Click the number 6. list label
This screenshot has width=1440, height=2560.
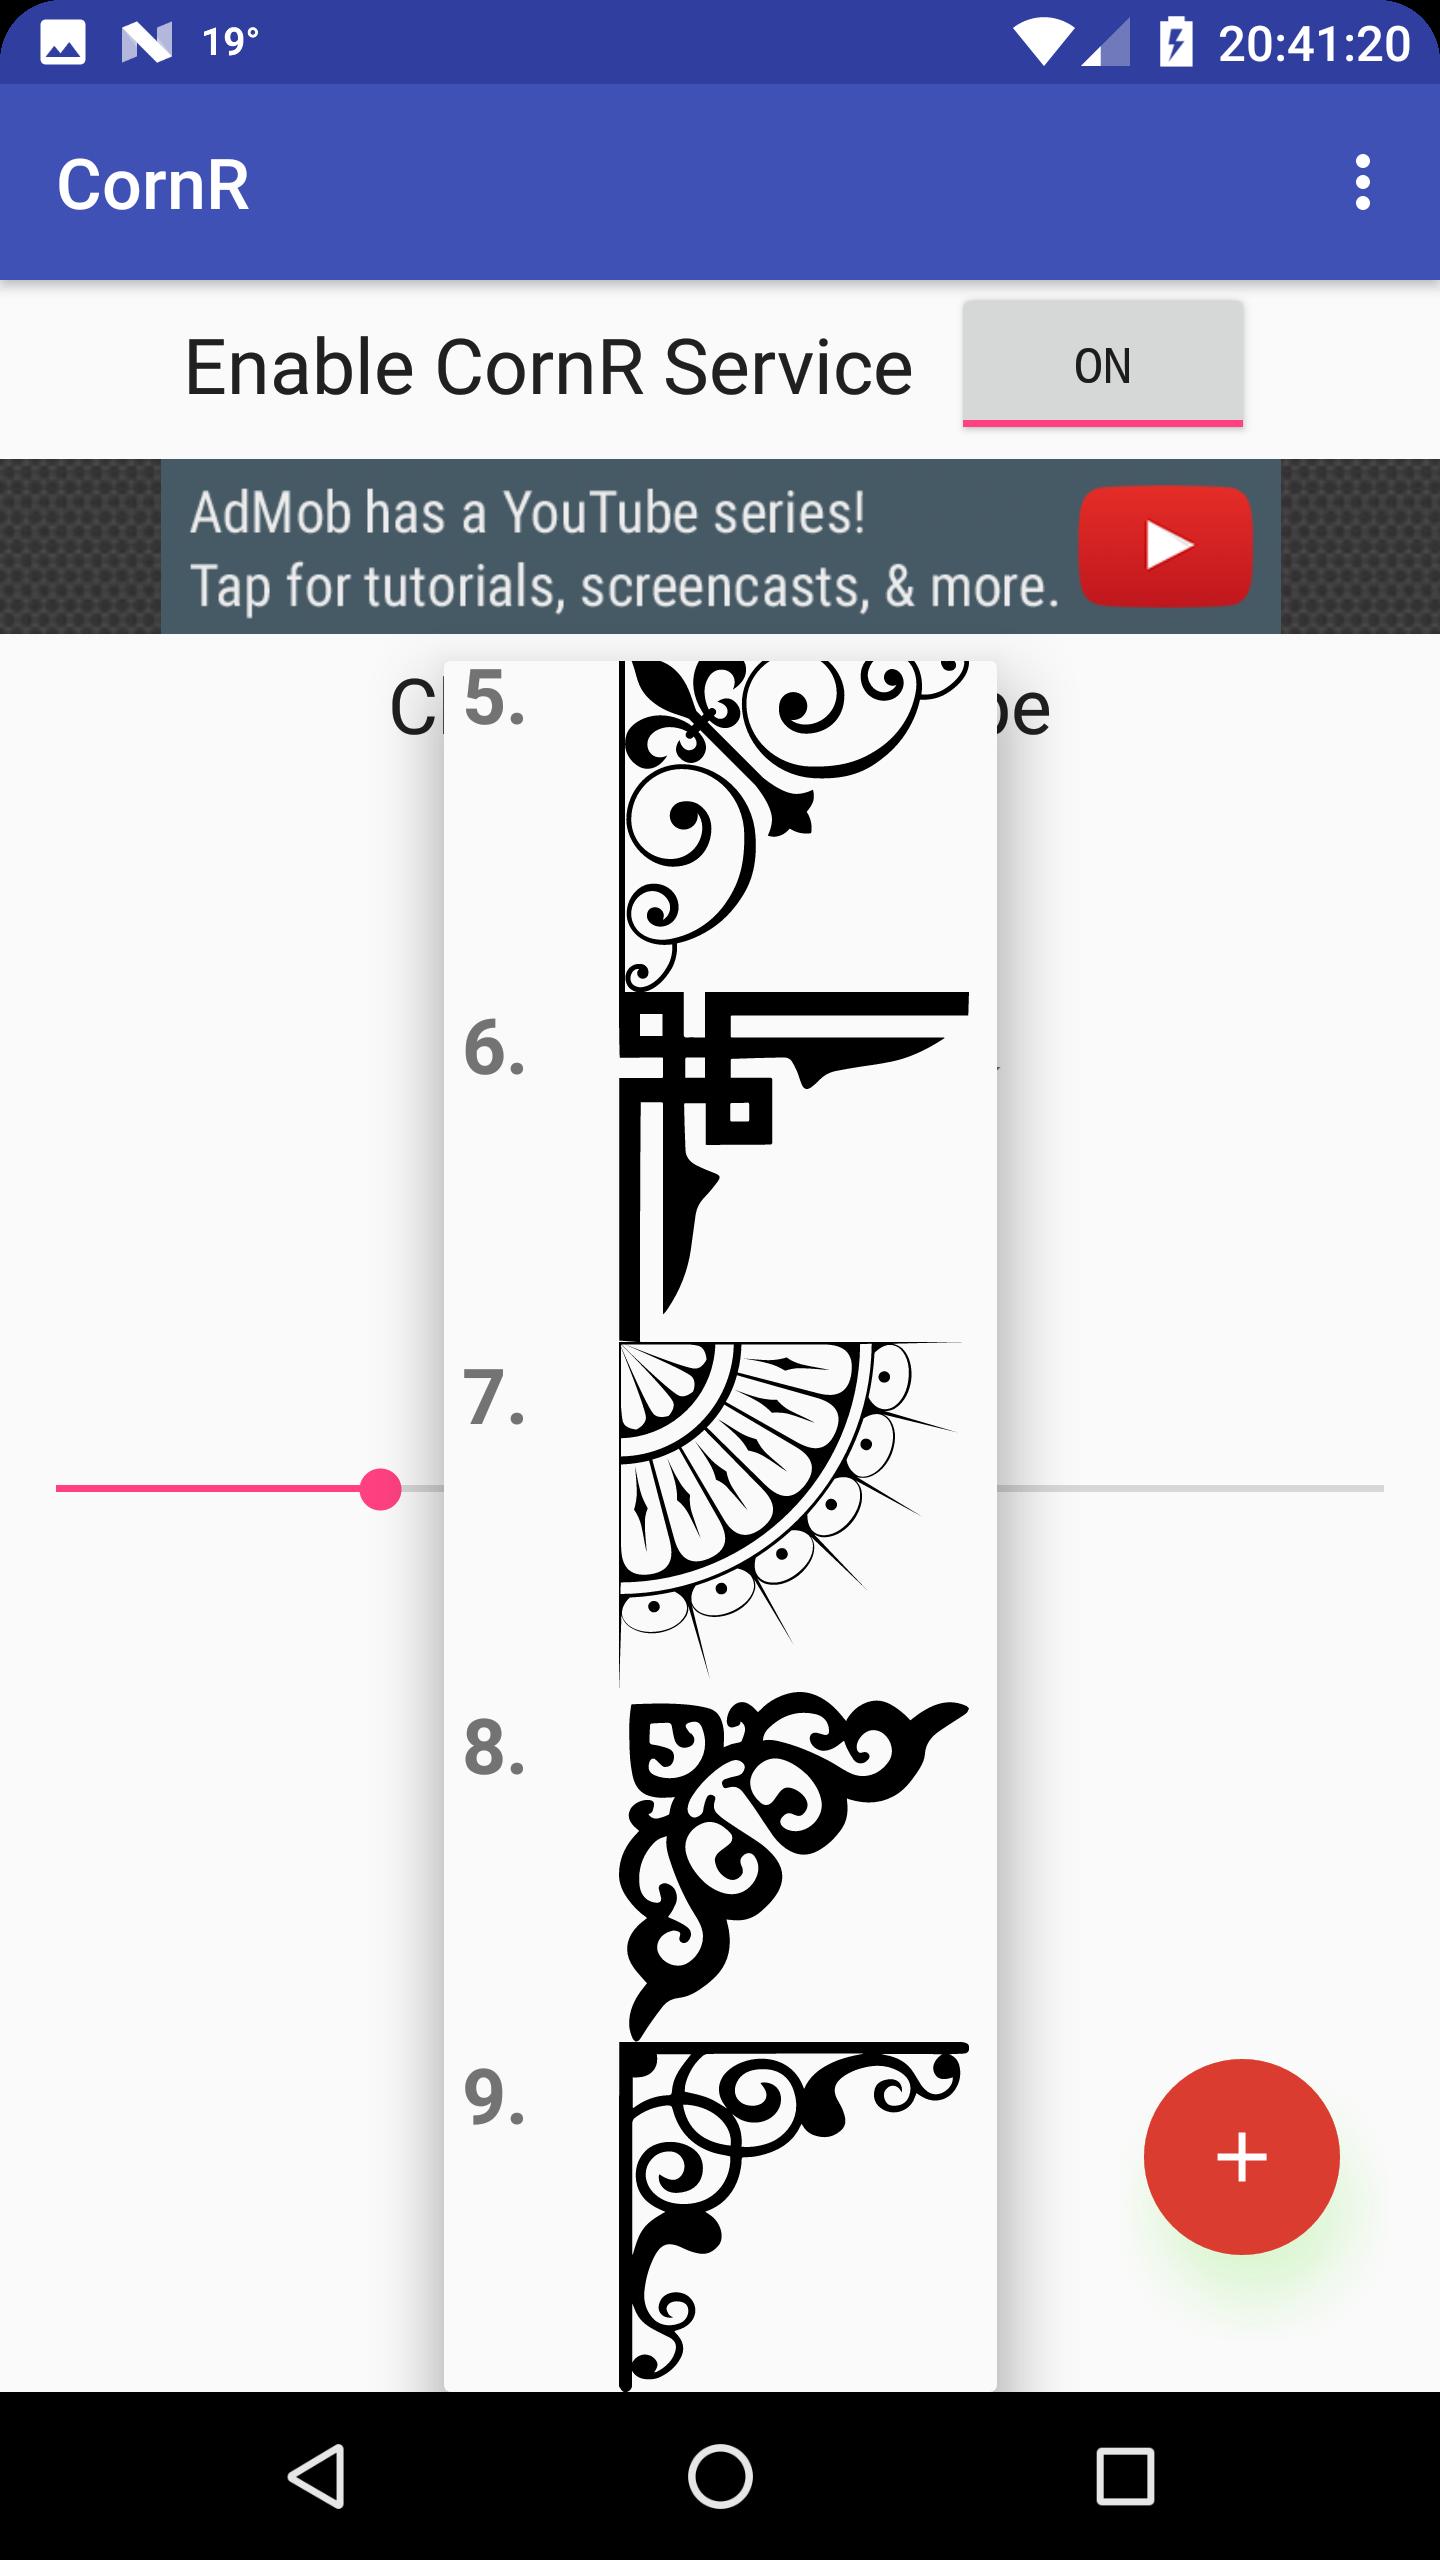pos(494,1047)
